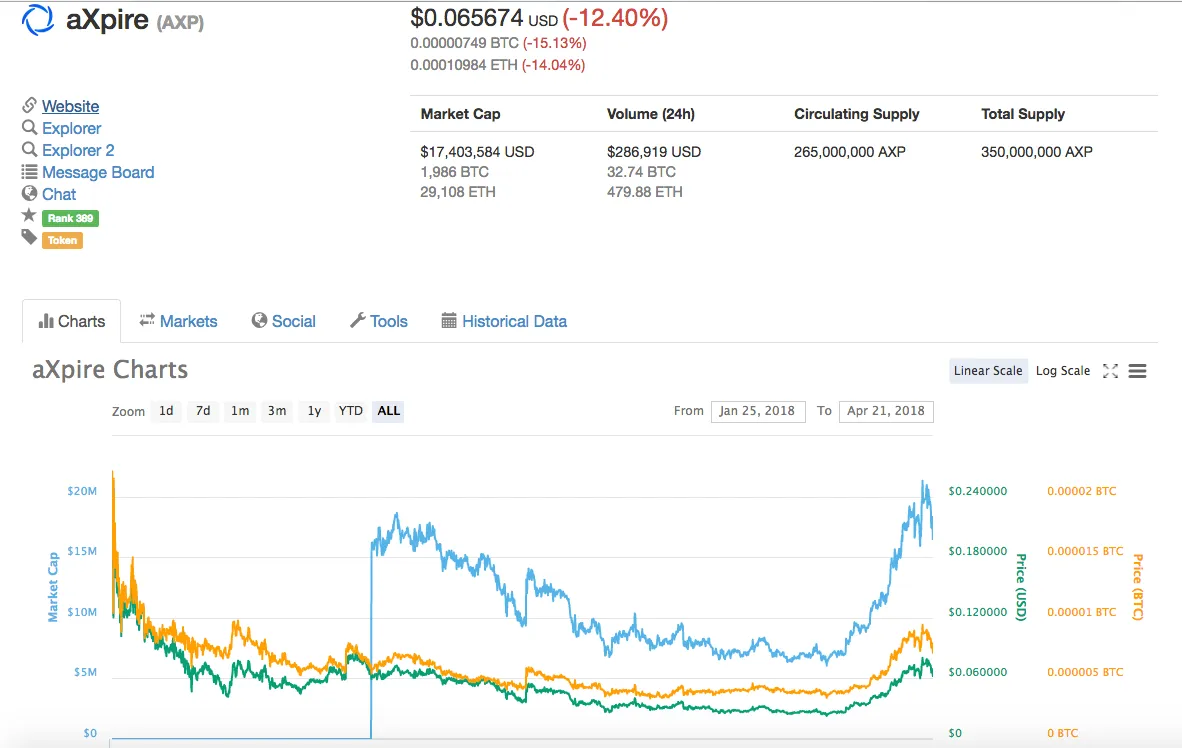The height and width of the screenshot is (748, 1182).
Task: Switch to the Charts tab
Action: pyautogui.click(x=72, y=321)
